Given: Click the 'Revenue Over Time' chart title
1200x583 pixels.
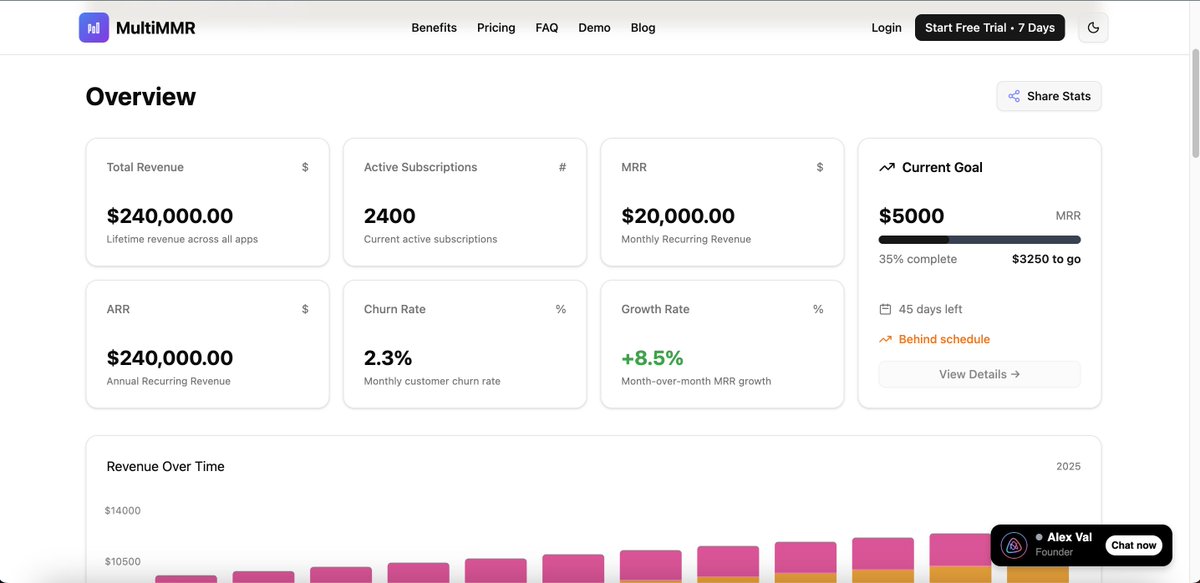Looking at the screenshot, I should [x=166, y=466].
